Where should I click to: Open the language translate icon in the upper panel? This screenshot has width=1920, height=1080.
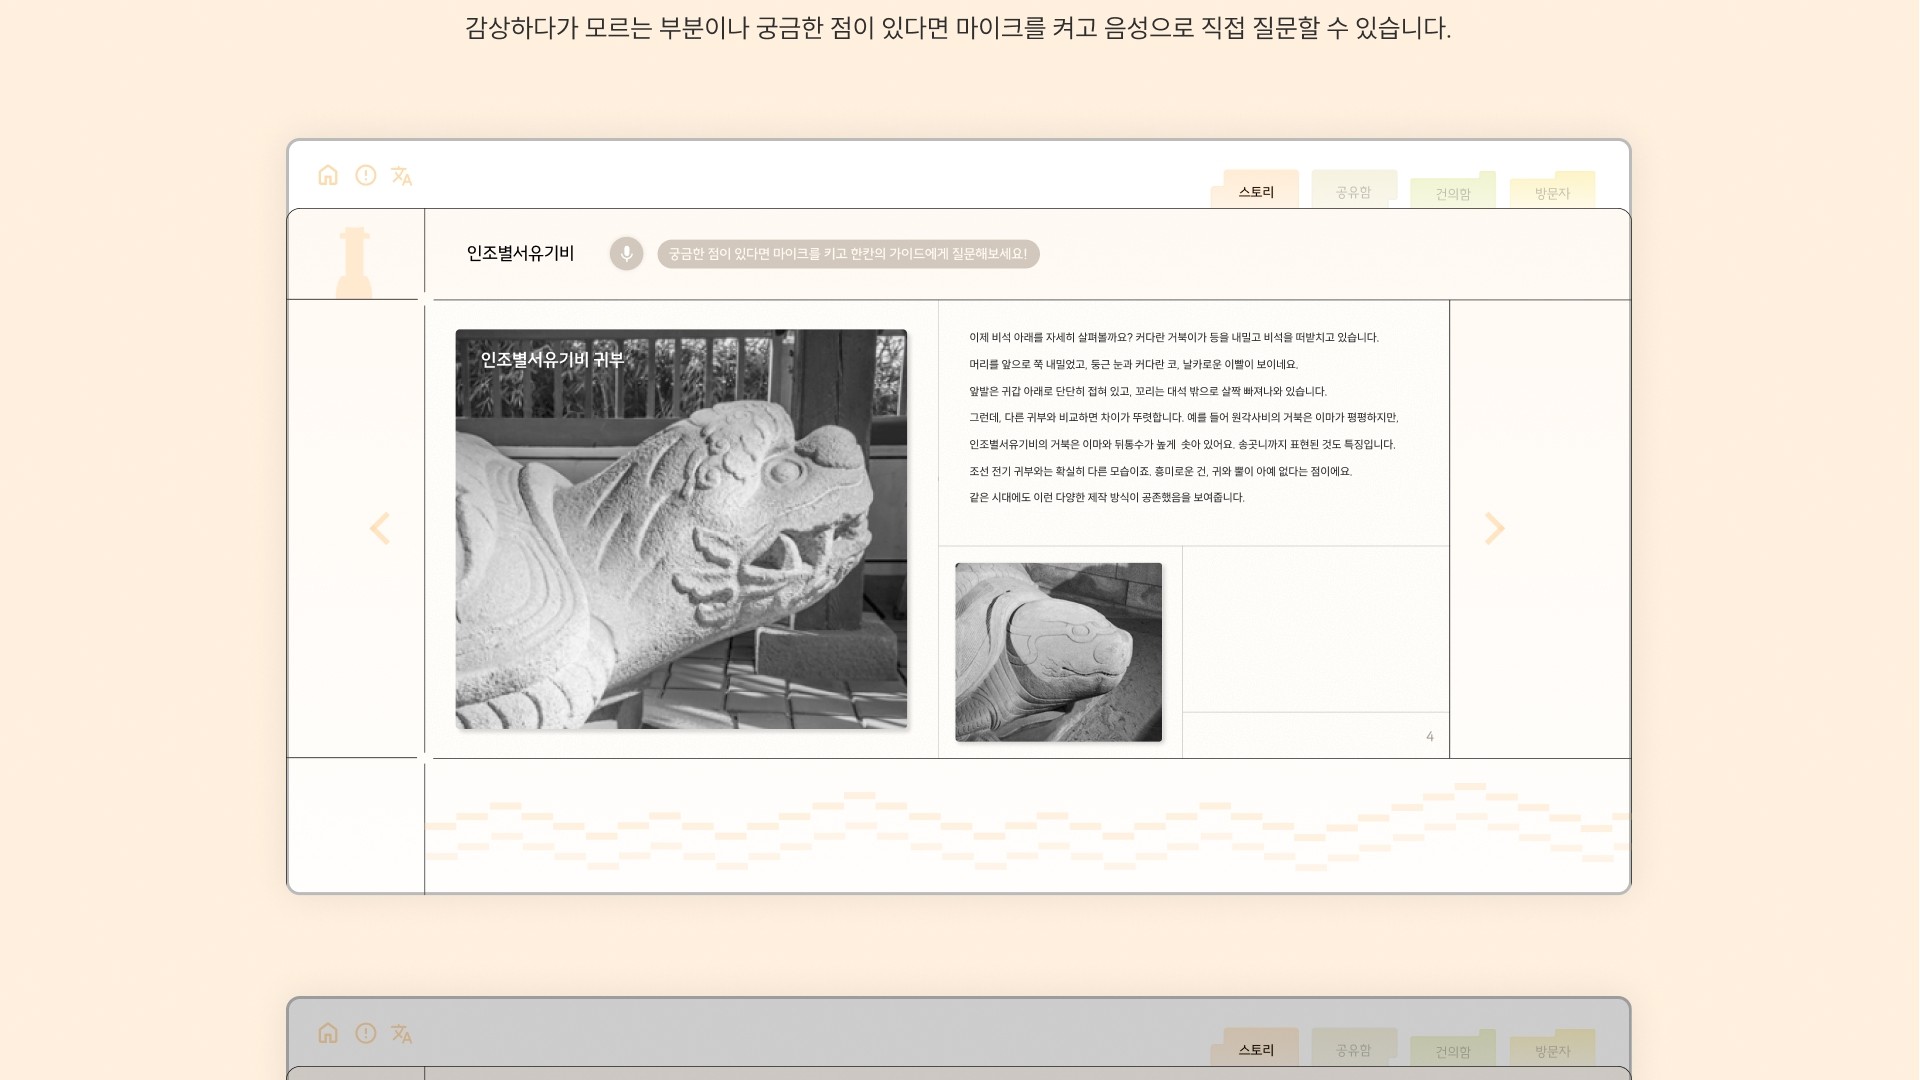point(402,176)
